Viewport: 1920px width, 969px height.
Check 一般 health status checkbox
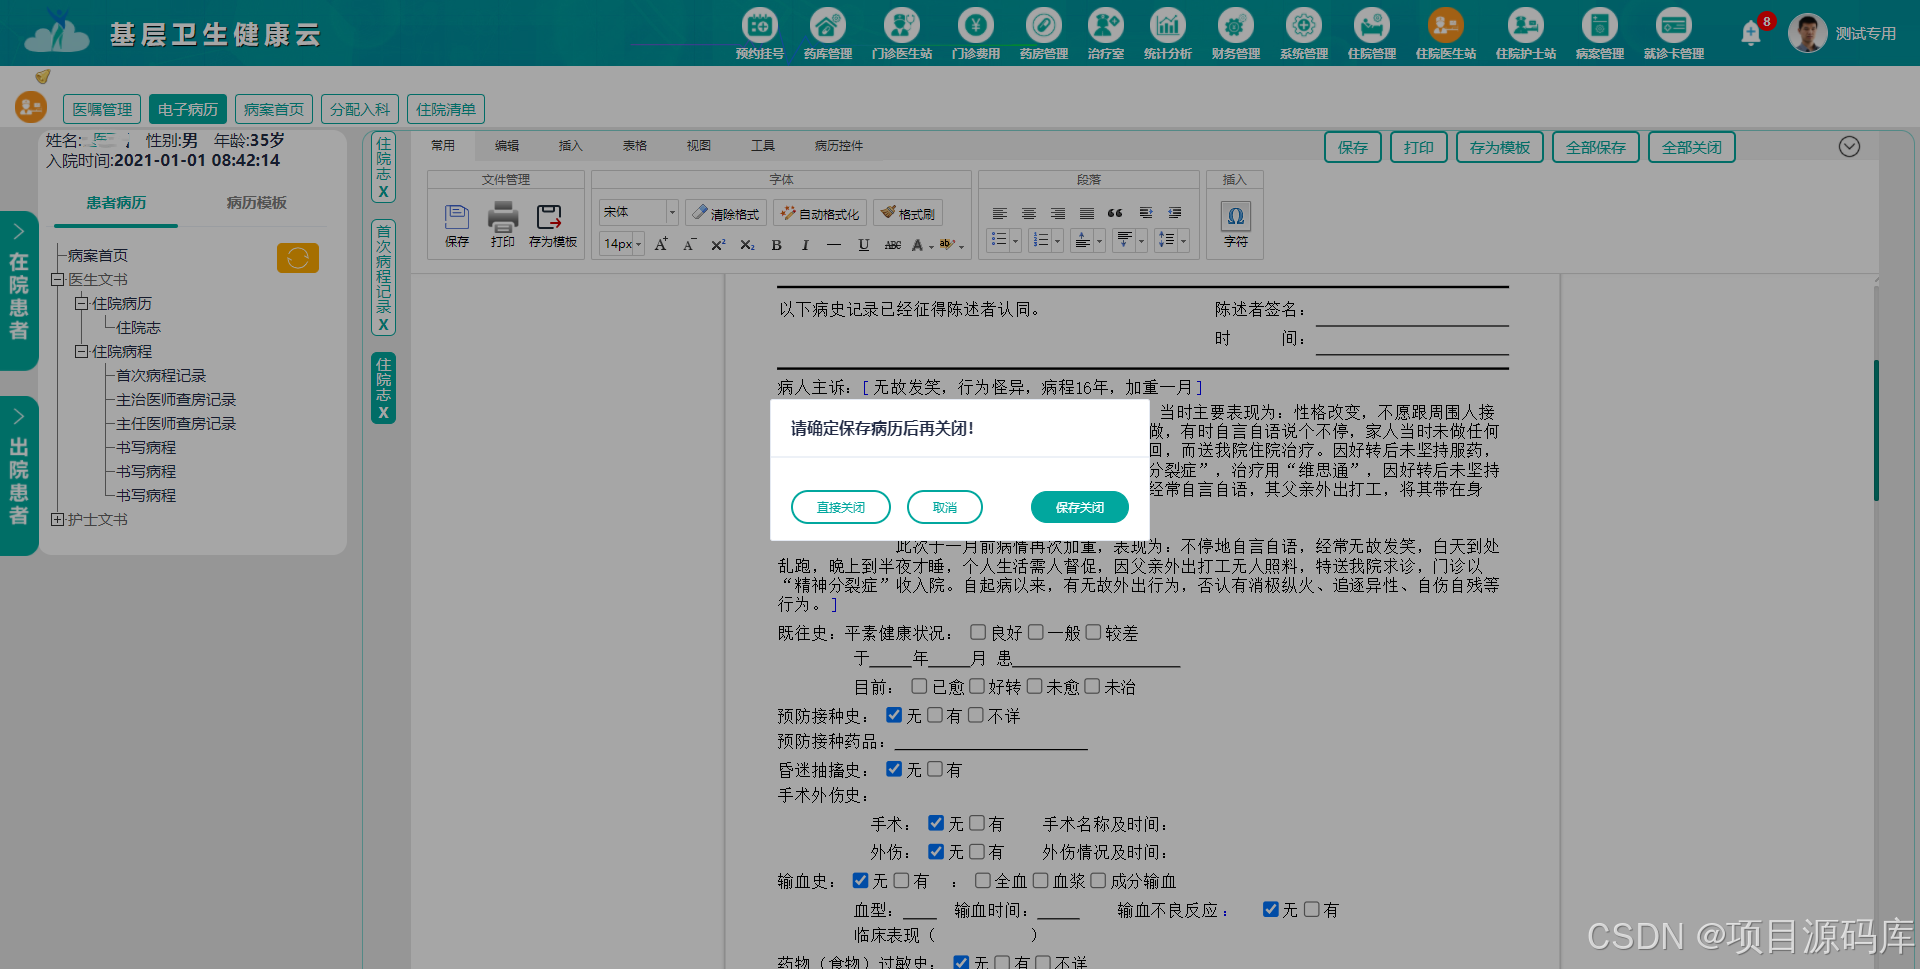(x=1036, y=632)
